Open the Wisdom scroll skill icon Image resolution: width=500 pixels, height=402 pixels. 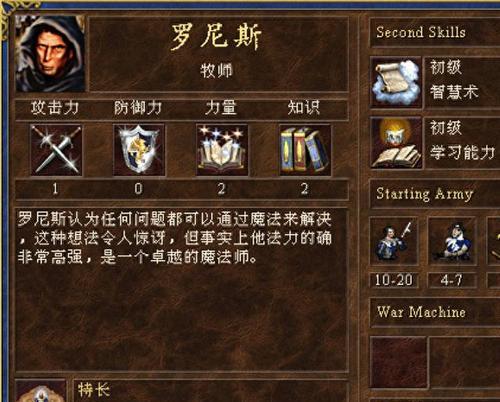pyautogui.click(x=396, y=82)
